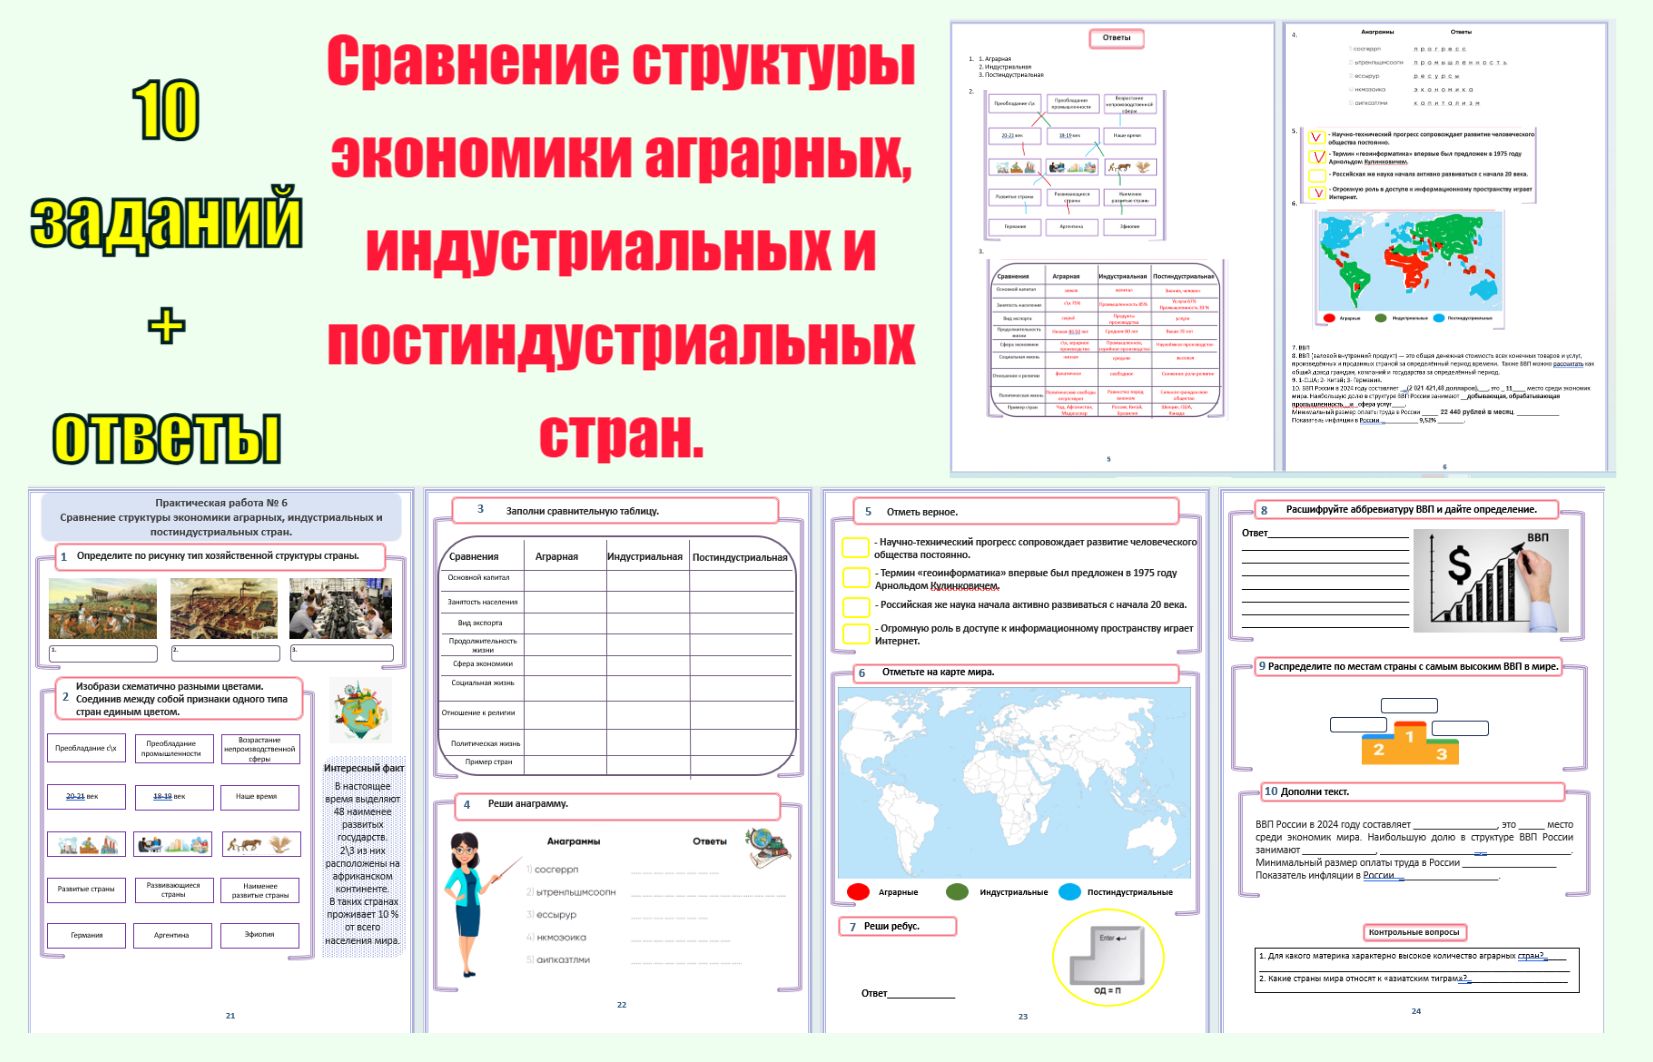
Task: Check the empty box beside 'Научно-технический прогресс' on page 23
Action: coord(855,547)
